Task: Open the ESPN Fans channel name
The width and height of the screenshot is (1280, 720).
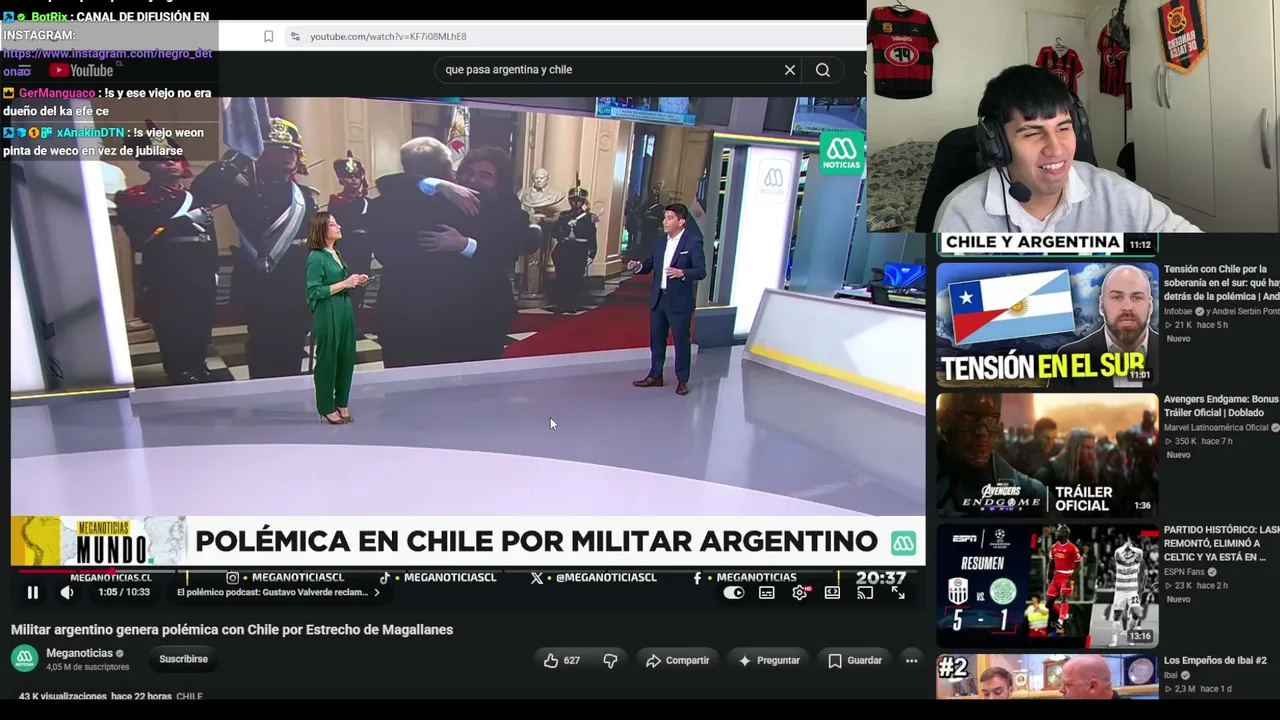Action: 1185,571
